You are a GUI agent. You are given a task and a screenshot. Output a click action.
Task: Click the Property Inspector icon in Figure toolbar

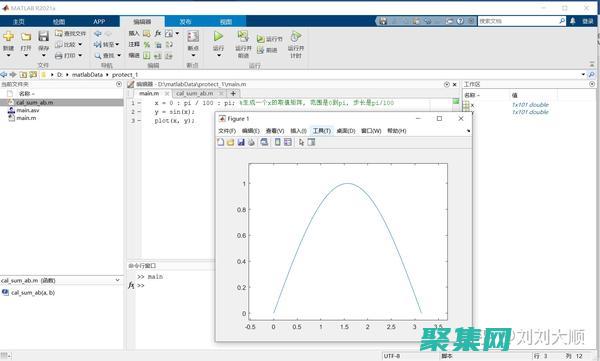pos(311,142)
